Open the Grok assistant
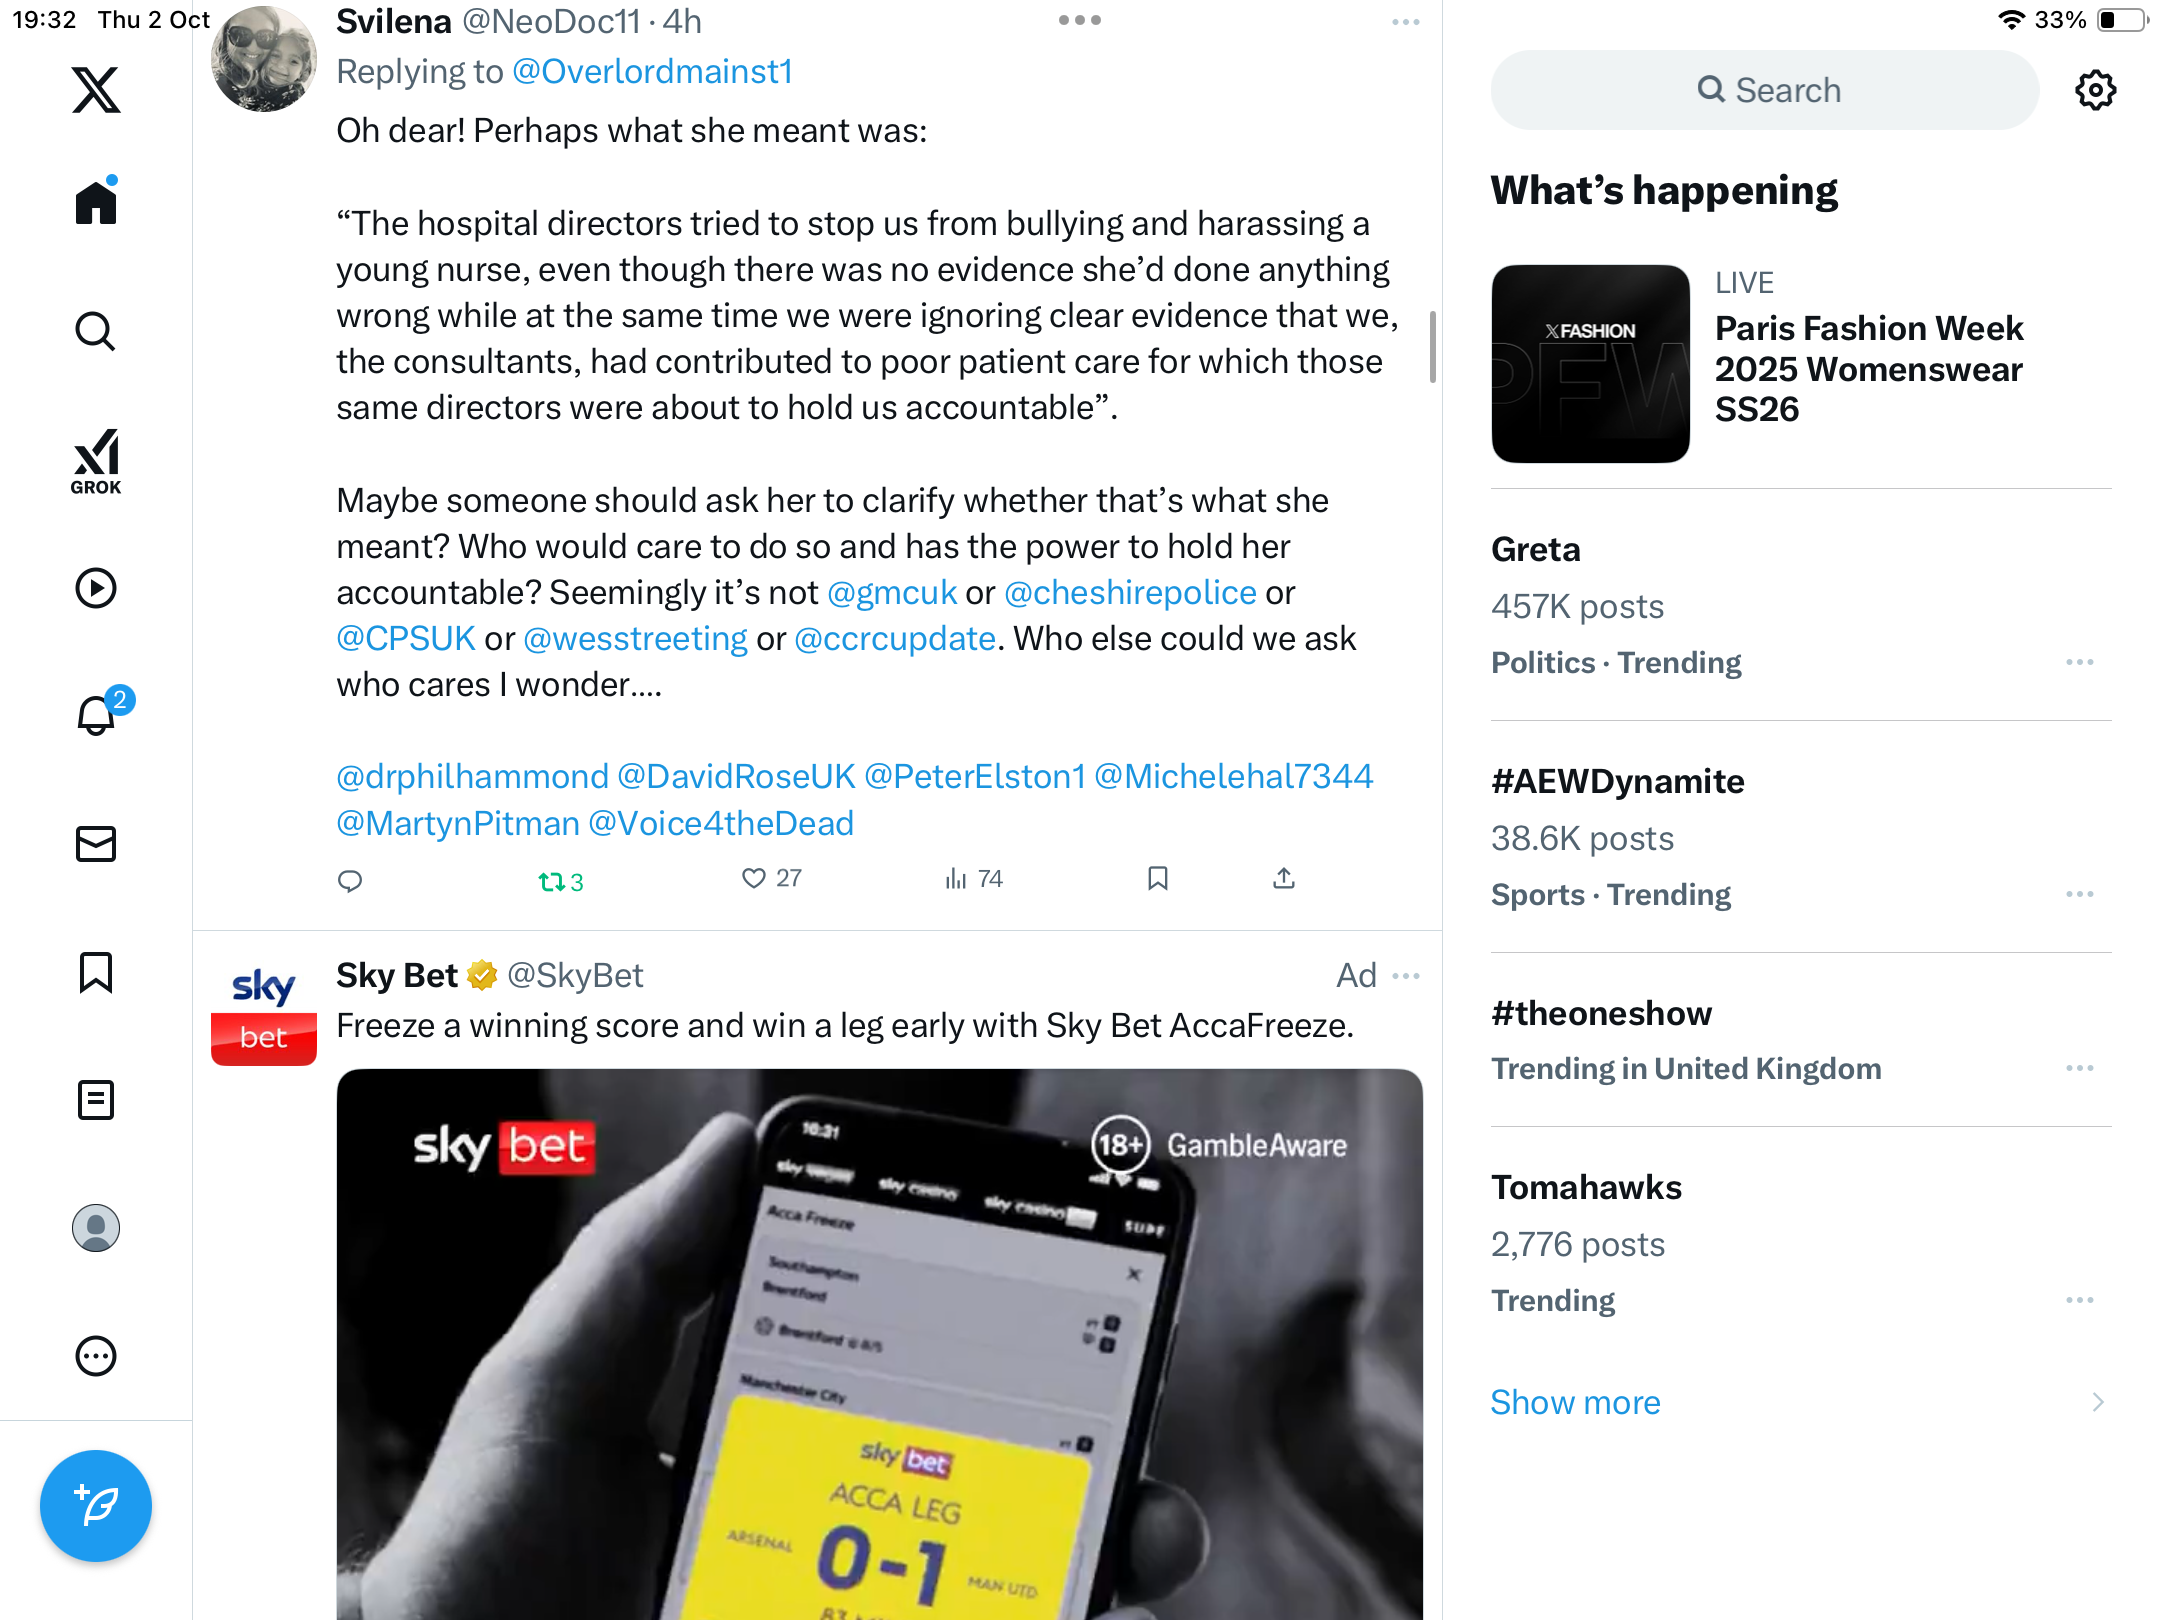This screenshot has height=1620, width=2160. click(96, 461)
